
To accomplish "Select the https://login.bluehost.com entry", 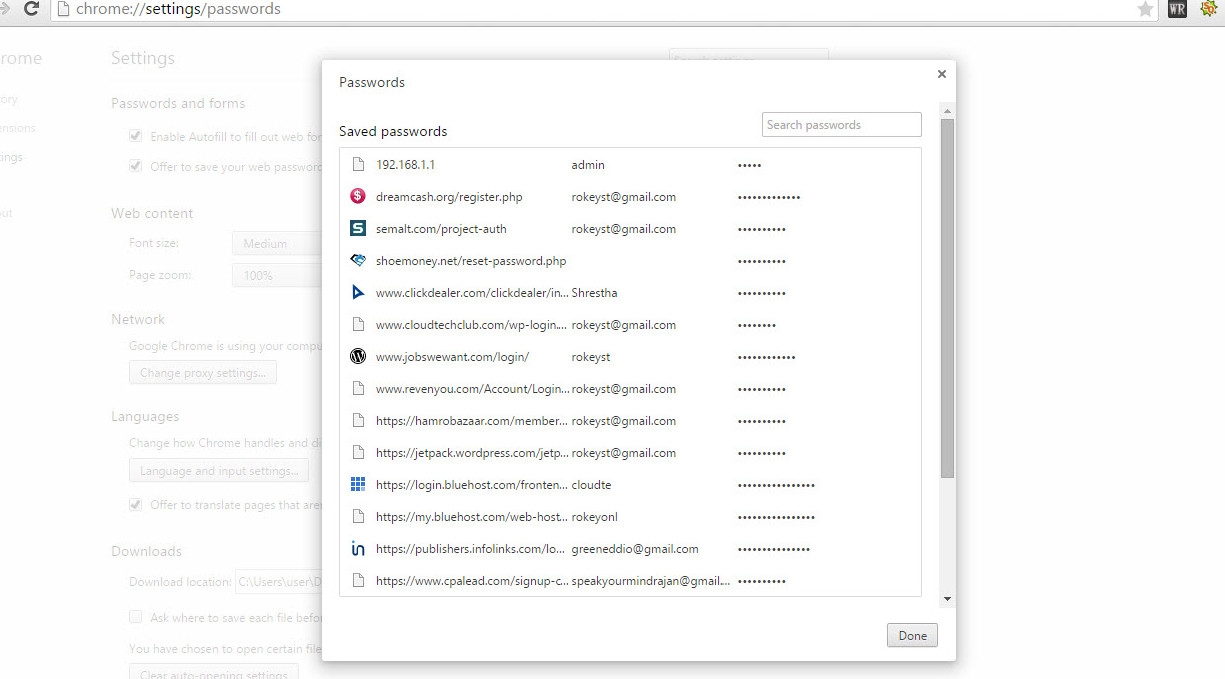I will click(x=471, y=485).
